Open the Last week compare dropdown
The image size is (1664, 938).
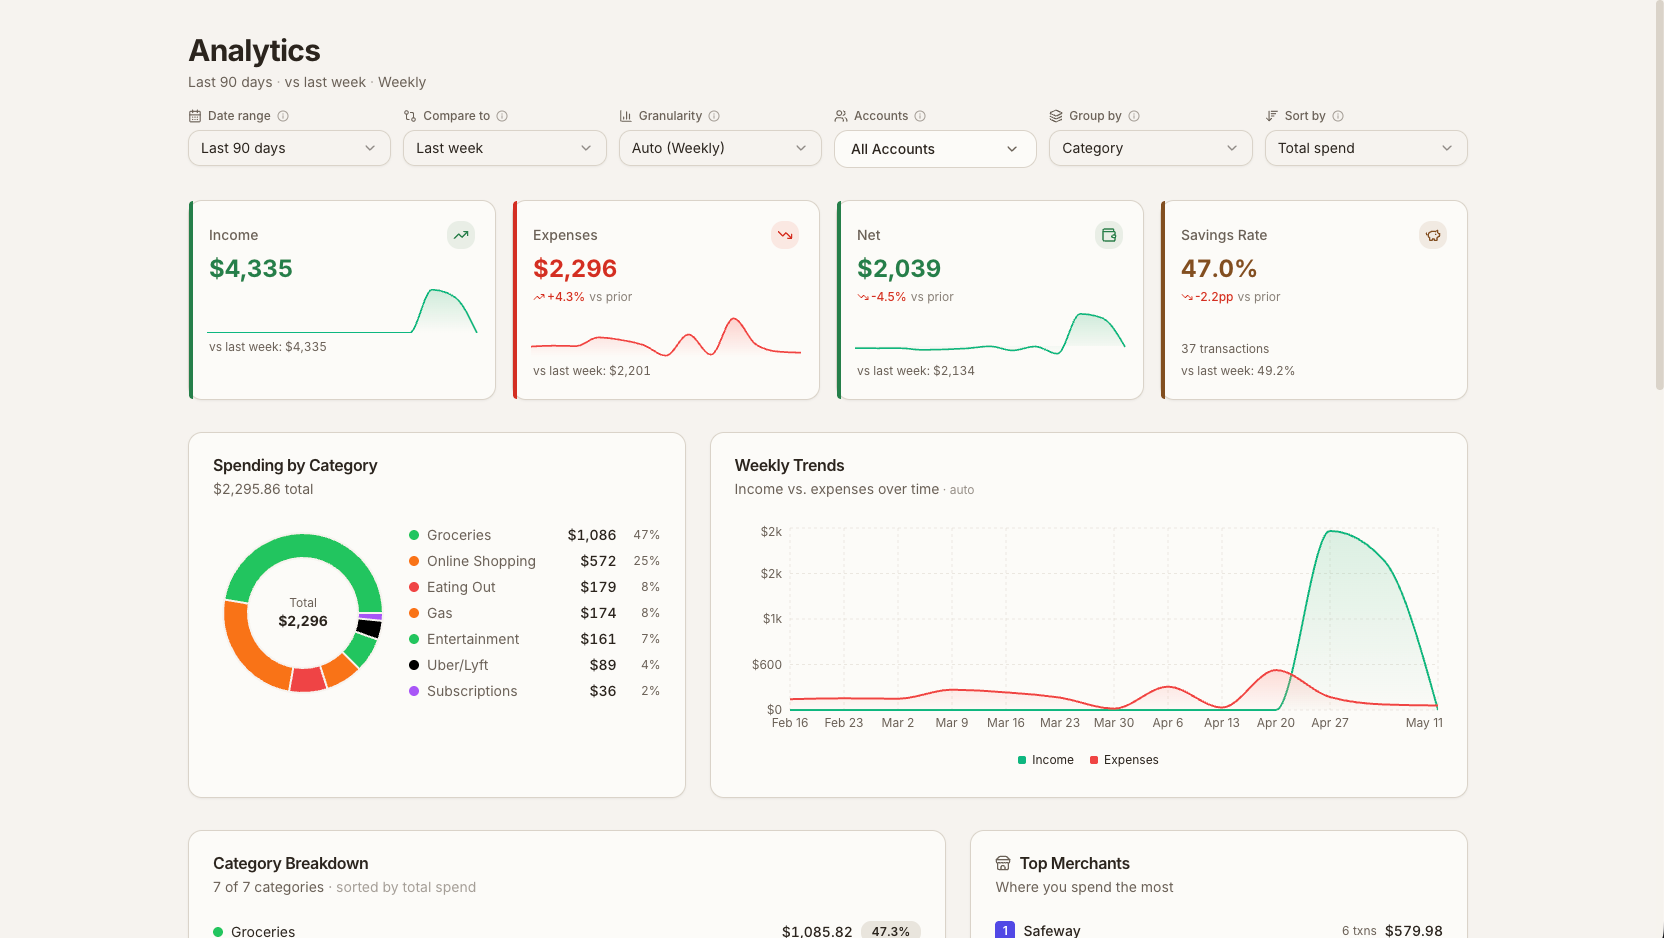click(x=505, y=148)
